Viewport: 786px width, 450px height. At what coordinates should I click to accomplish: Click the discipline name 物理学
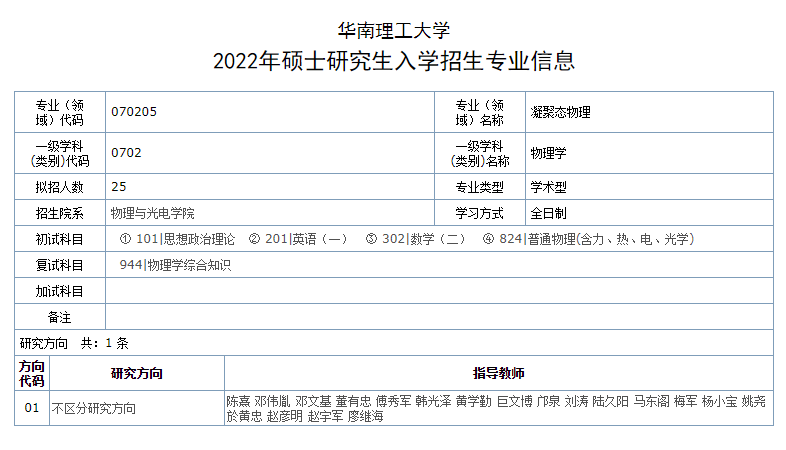[548, 153]
